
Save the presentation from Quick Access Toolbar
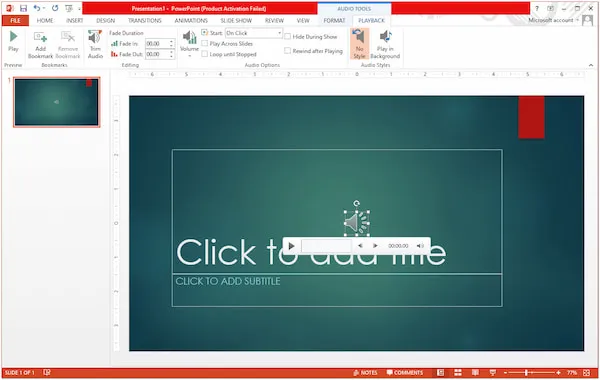coord(23,8)
